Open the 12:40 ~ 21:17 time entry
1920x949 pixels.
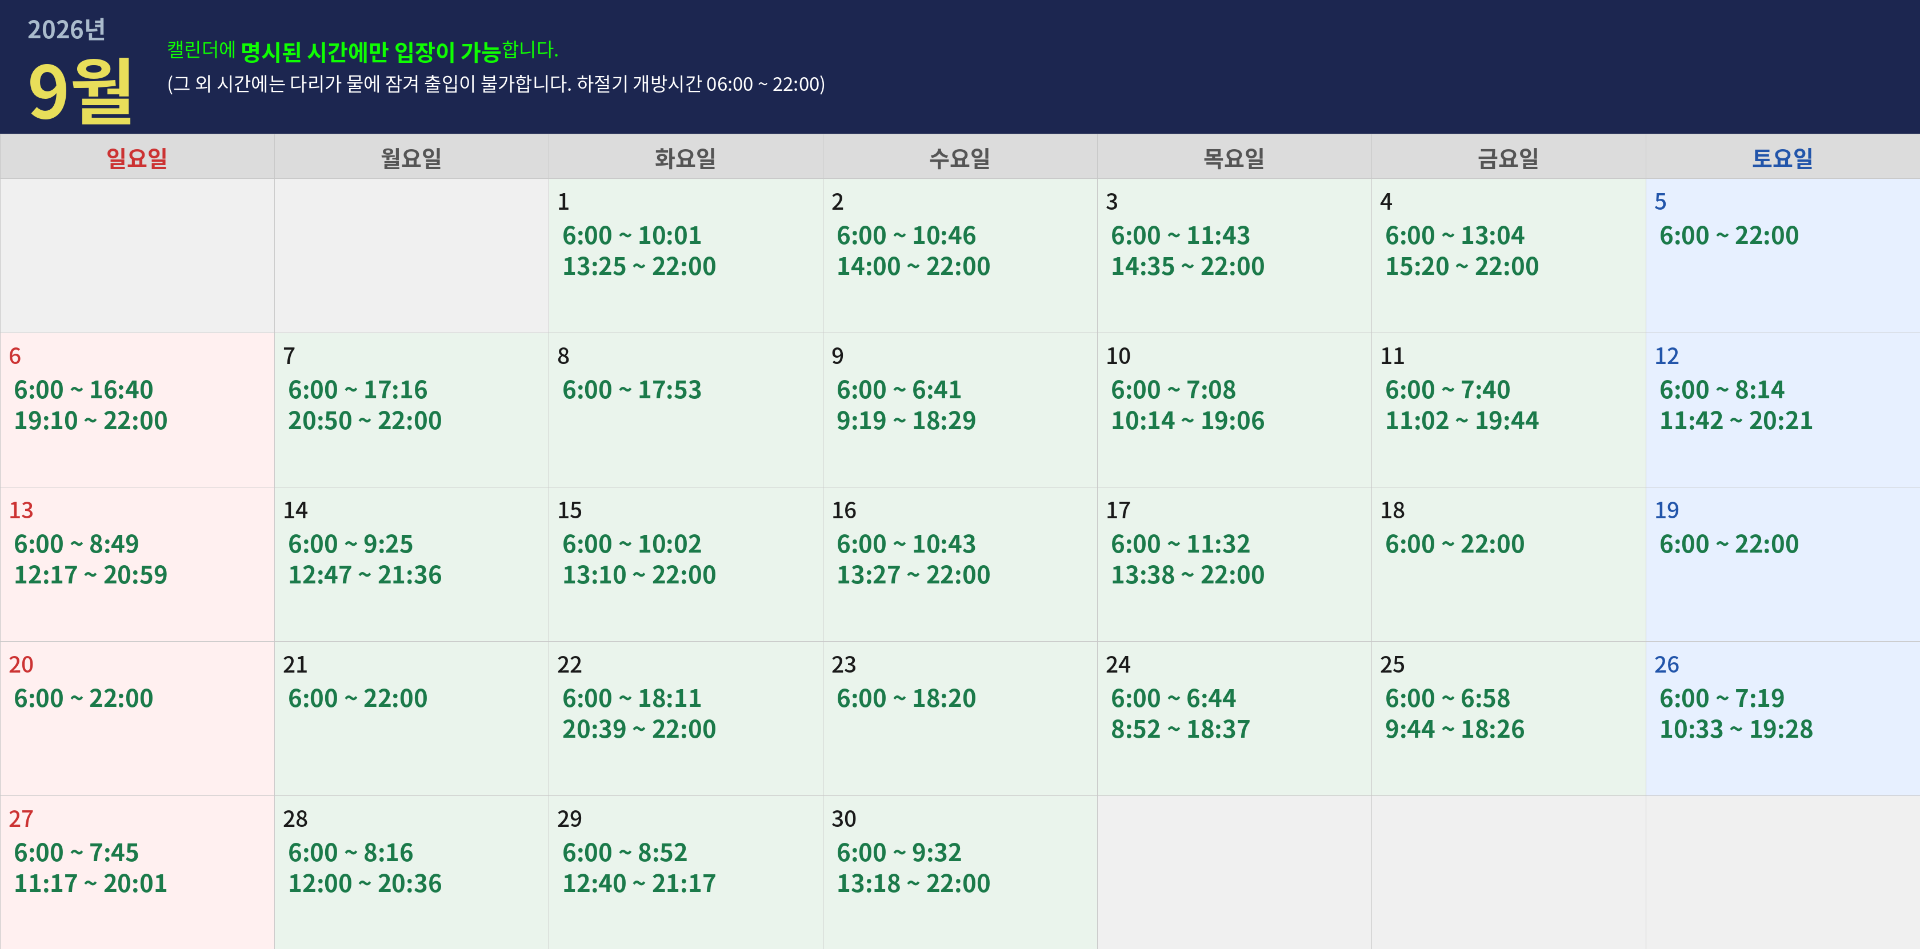point(639,884)
